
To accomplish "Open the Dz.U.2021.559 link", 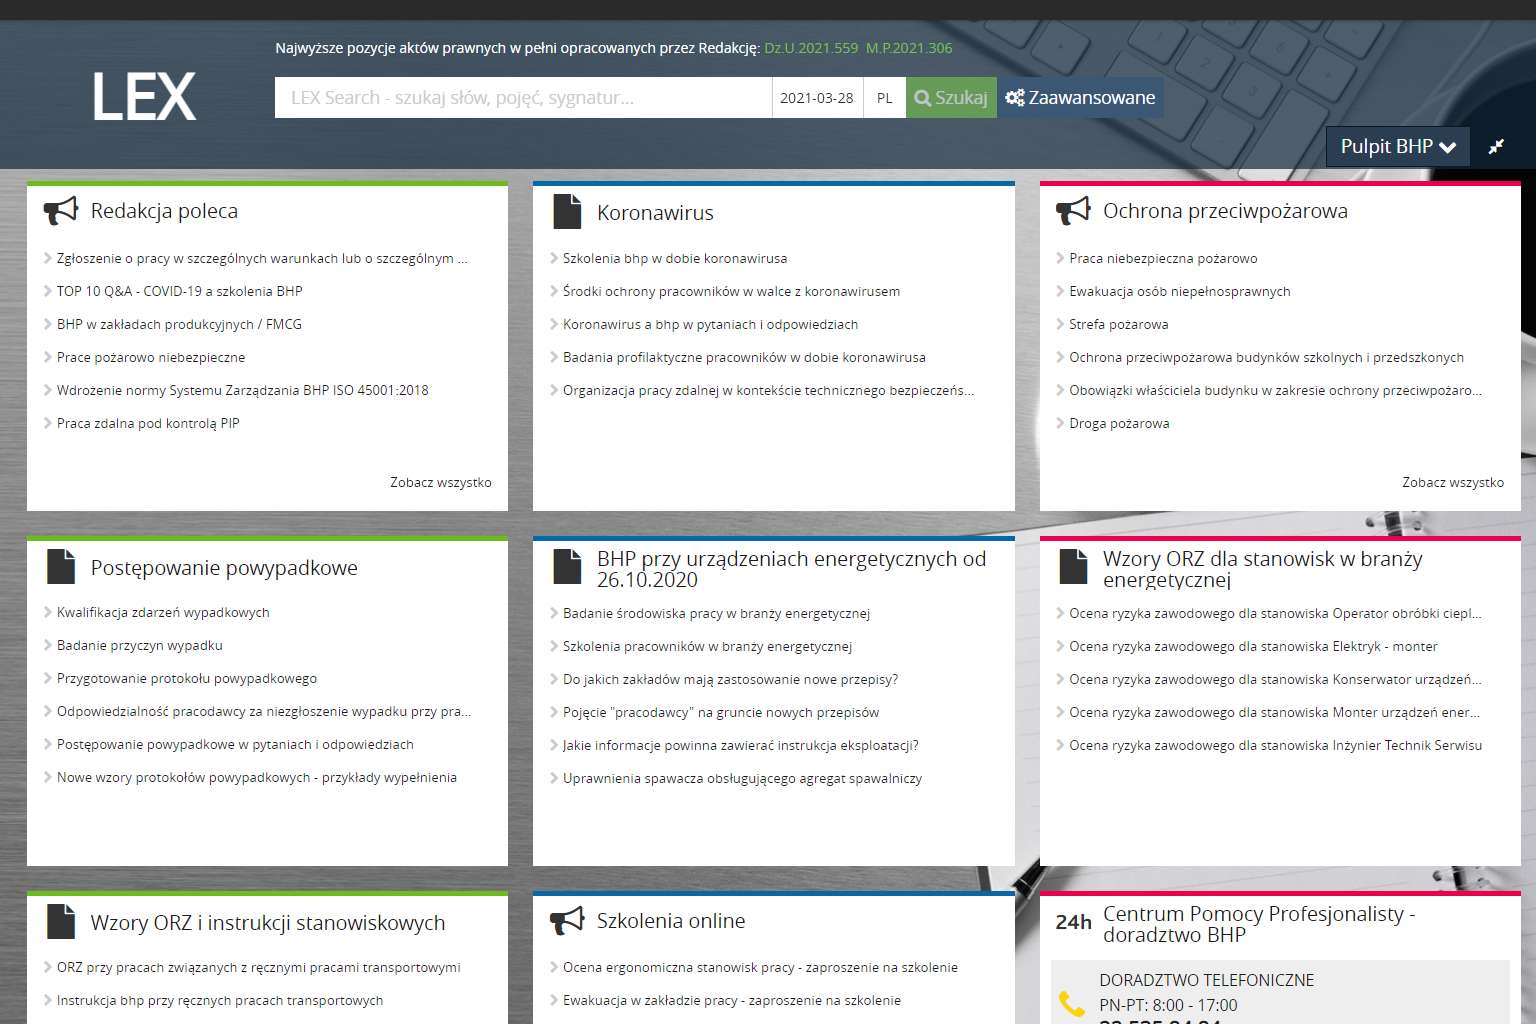I will click(811, 48).
